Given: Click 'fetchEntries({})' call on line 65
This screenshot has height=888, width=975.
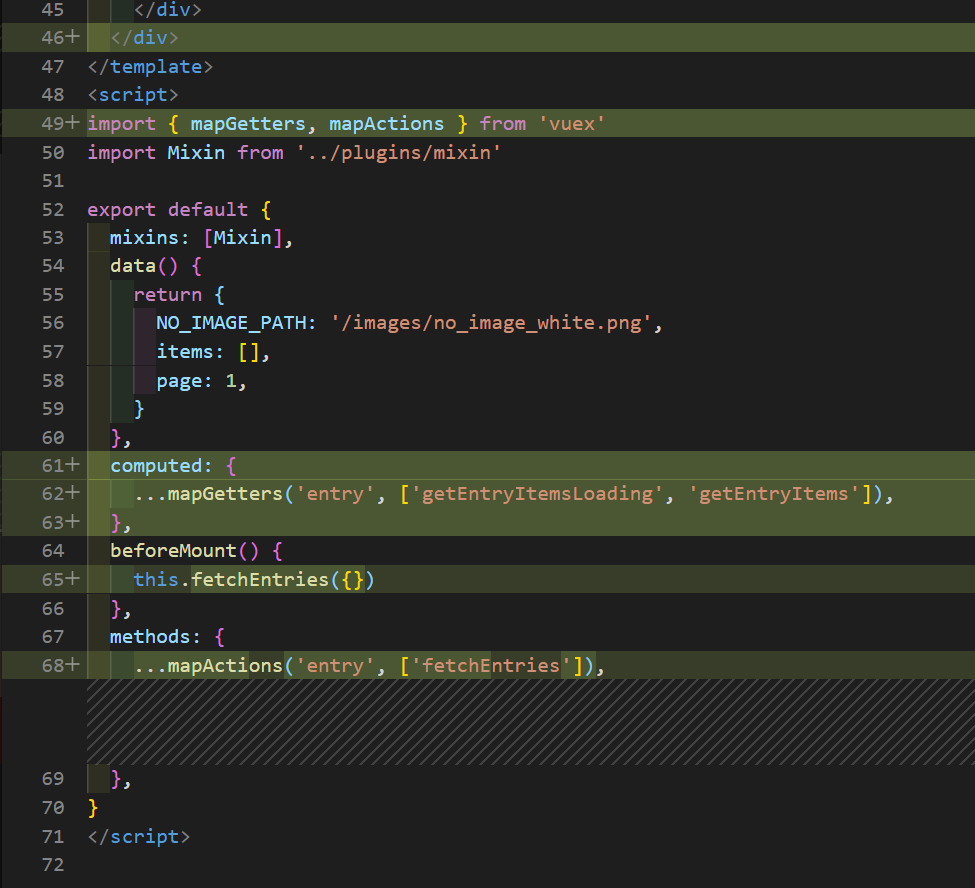Looking at the screenshot, I should (x=283, y=580).
